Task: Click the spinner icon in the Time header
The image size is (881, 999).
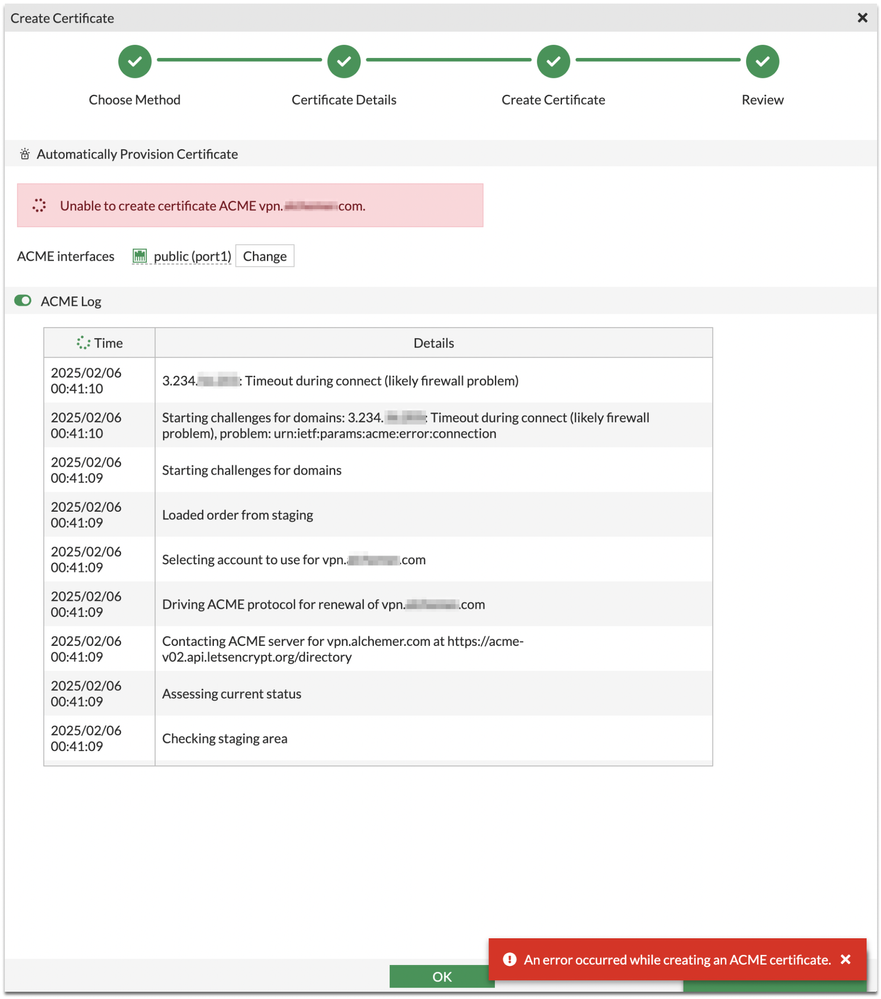Action: pos(83,343)
